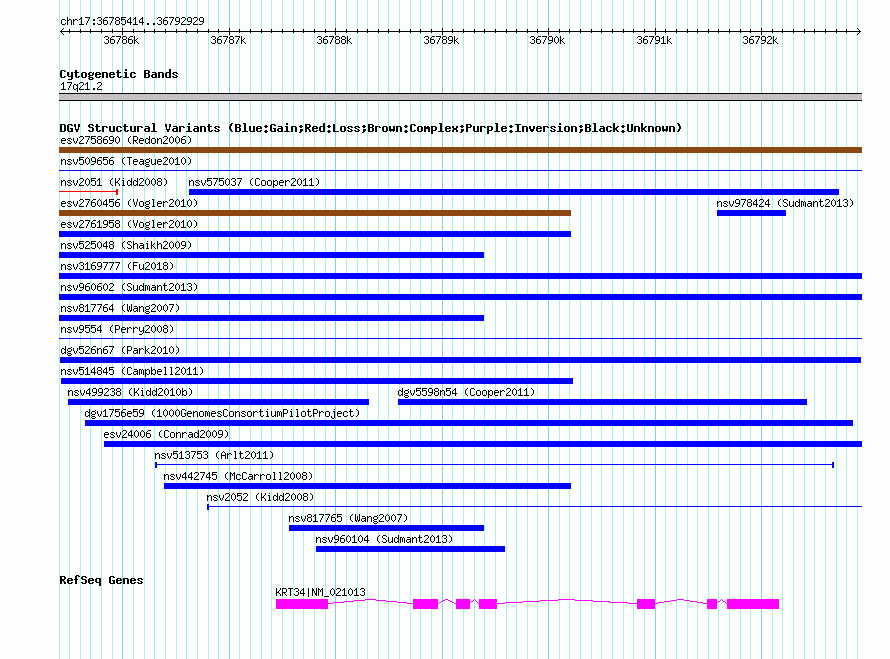Select the nsv978424 (Sudmant2013) blue bar
The height and width of the screenshot is (659, 890).
(751, 213)
